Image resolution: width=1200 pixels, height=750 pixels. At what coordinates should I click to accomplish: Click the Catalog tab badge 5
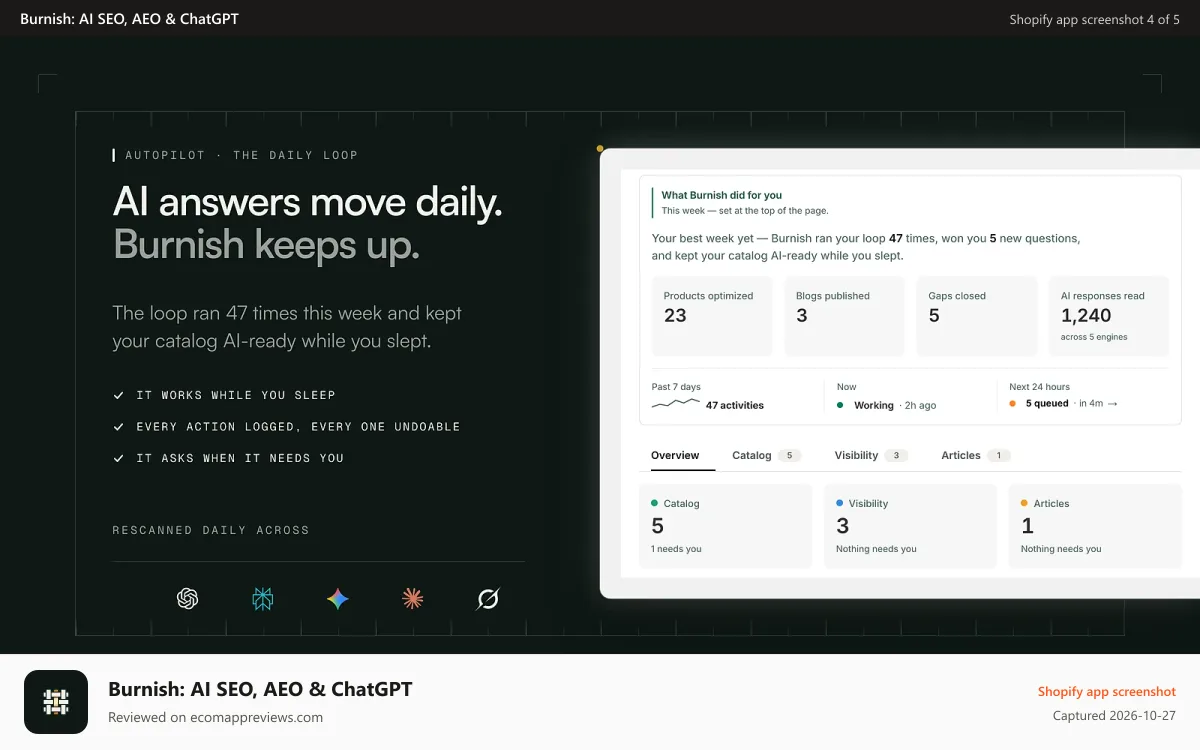(x=789, y=455)
